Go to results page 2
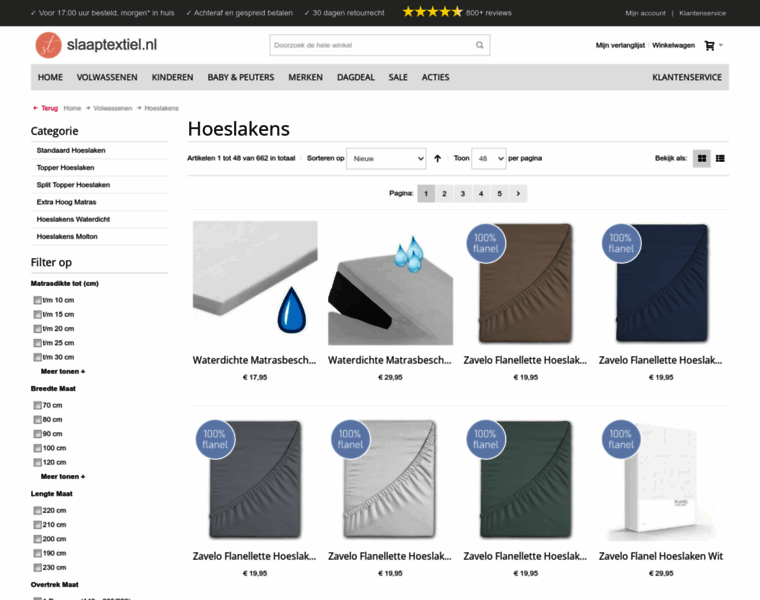 pyautogui.click(x=444, y=193)
